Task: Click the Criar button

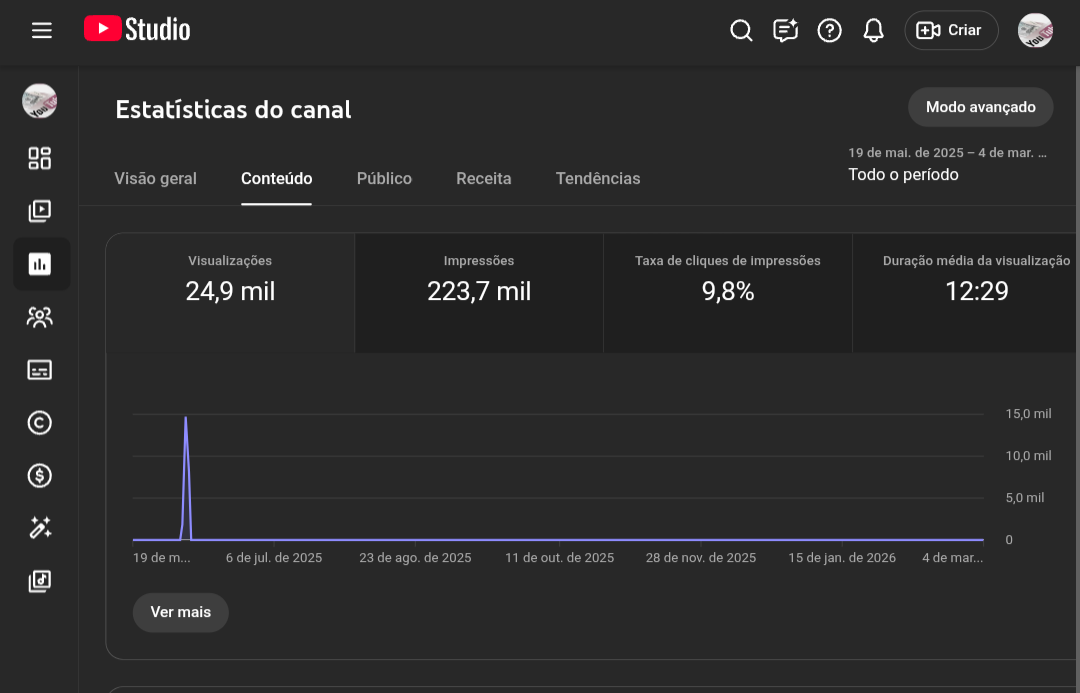Action: click(951, 30)
